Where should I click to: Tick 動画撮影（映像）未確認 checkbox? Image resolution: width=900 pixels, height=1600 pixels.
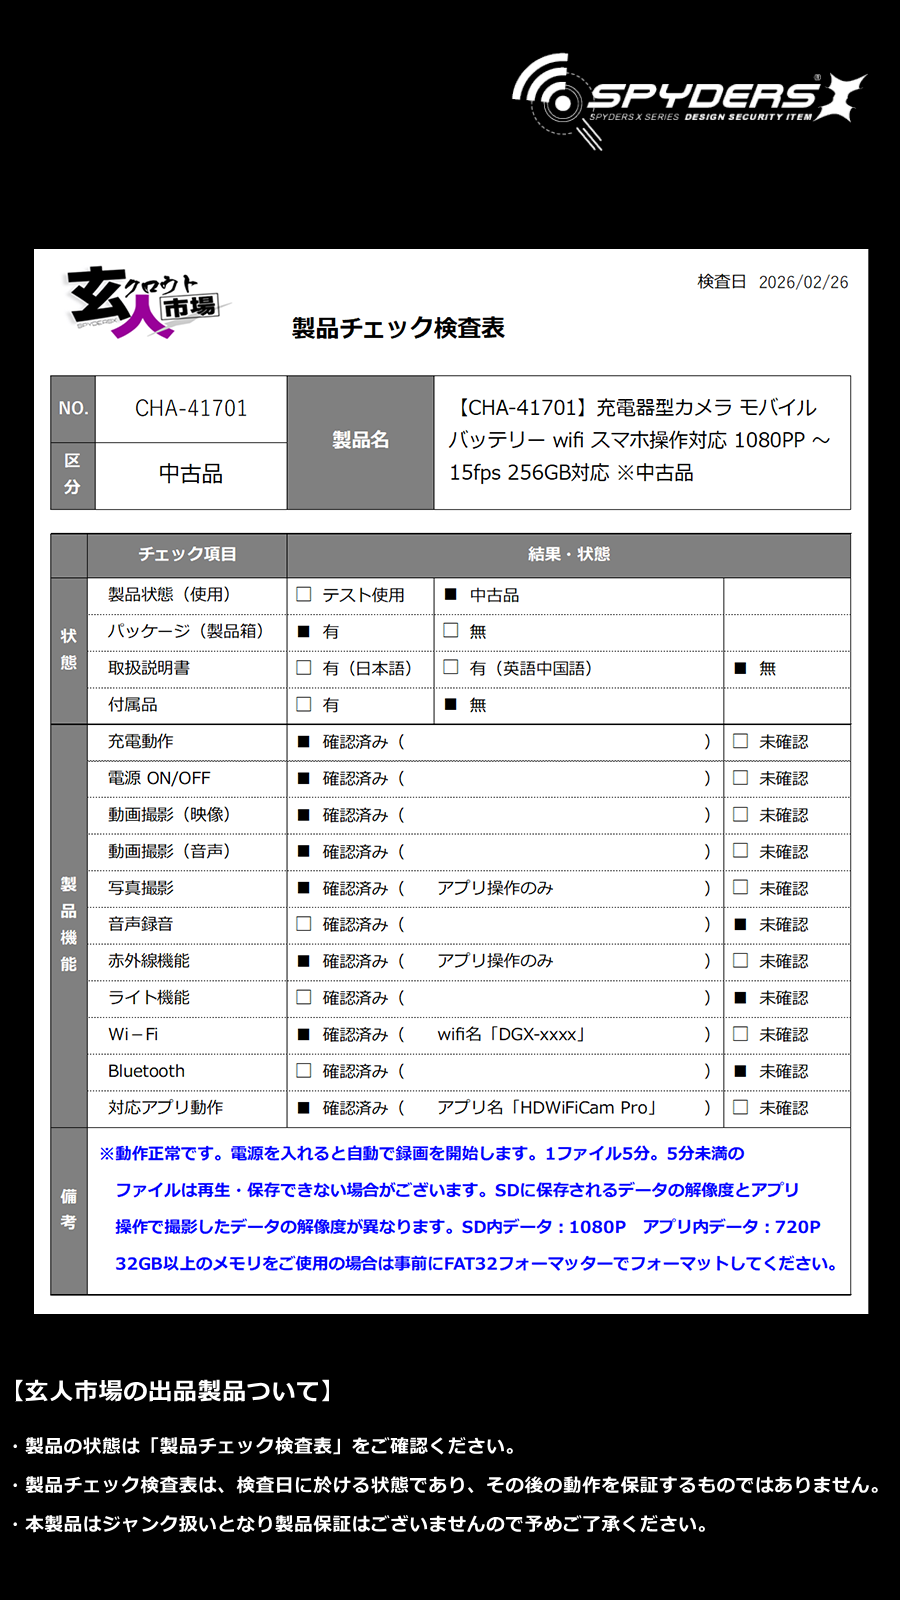(741, 815)
